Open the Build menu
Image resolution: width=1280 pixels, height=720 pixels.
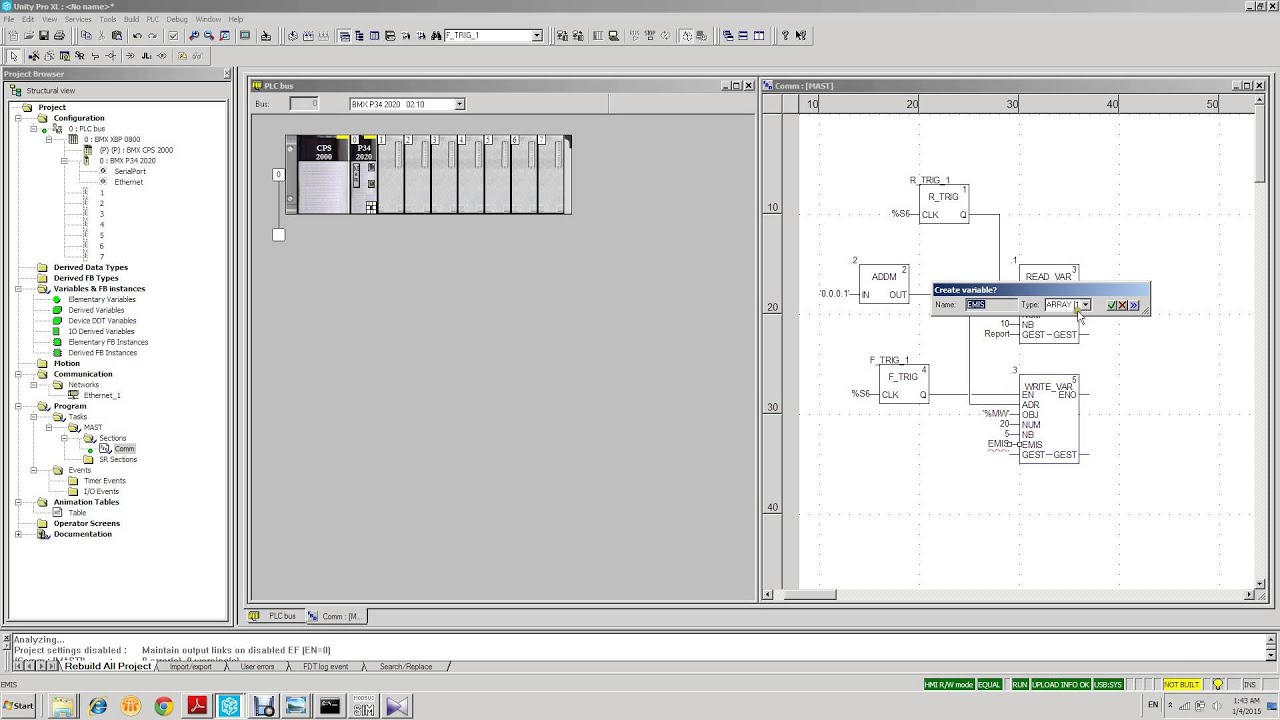pyautogui.click(x=131, y=19)
